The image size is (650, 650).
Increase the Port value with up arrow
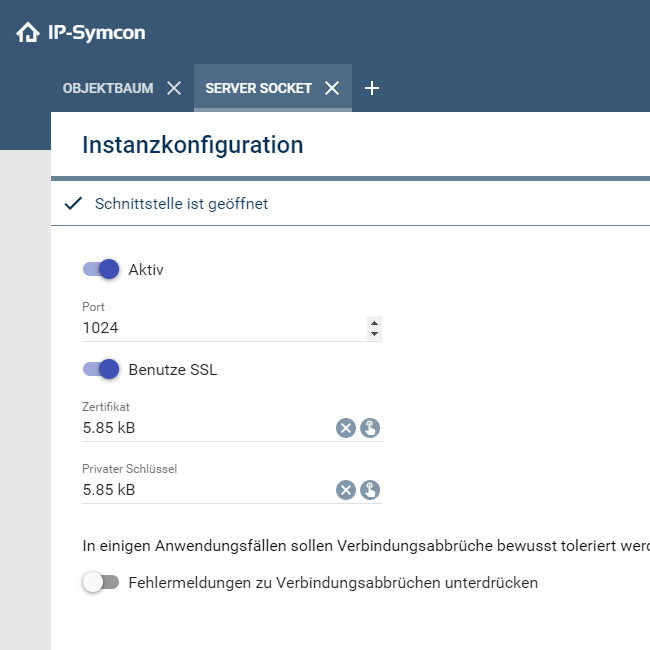pyautogui.click(x=374, y=322)
